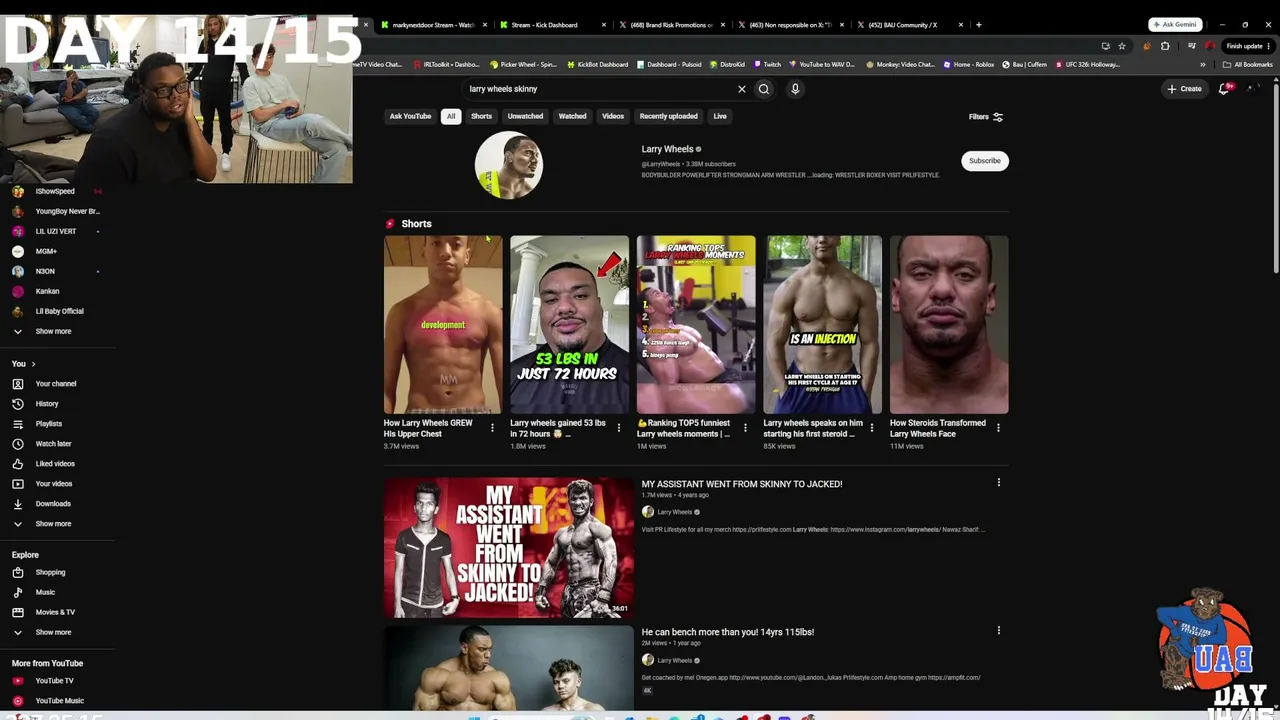
Task: Play 'Ranking TOP5 funniest Larry wheels moments' short
Action: (x=696, y=325)
